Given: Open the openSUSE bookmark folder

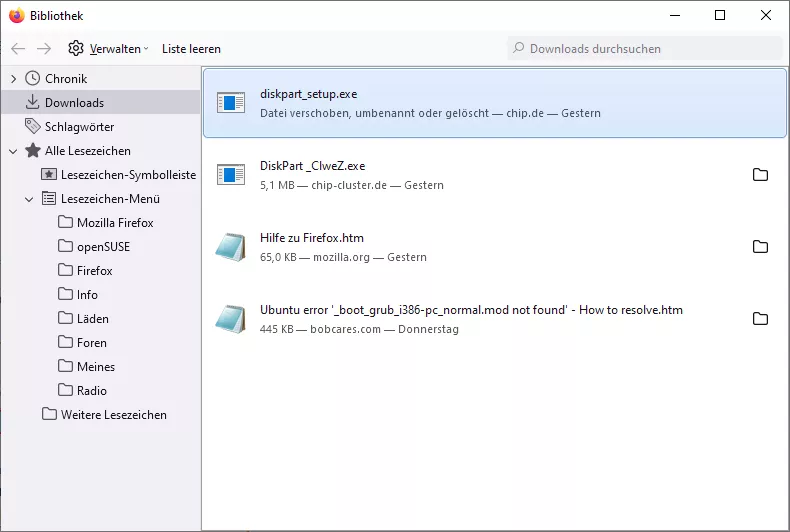Looking at the screenshot, I should (103, 247).
